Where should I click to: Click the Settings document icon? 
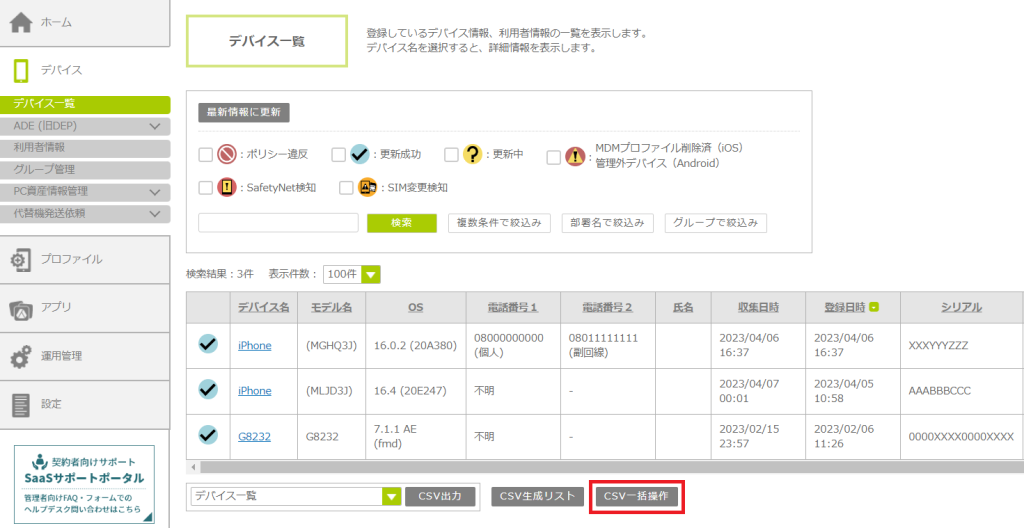21,404
